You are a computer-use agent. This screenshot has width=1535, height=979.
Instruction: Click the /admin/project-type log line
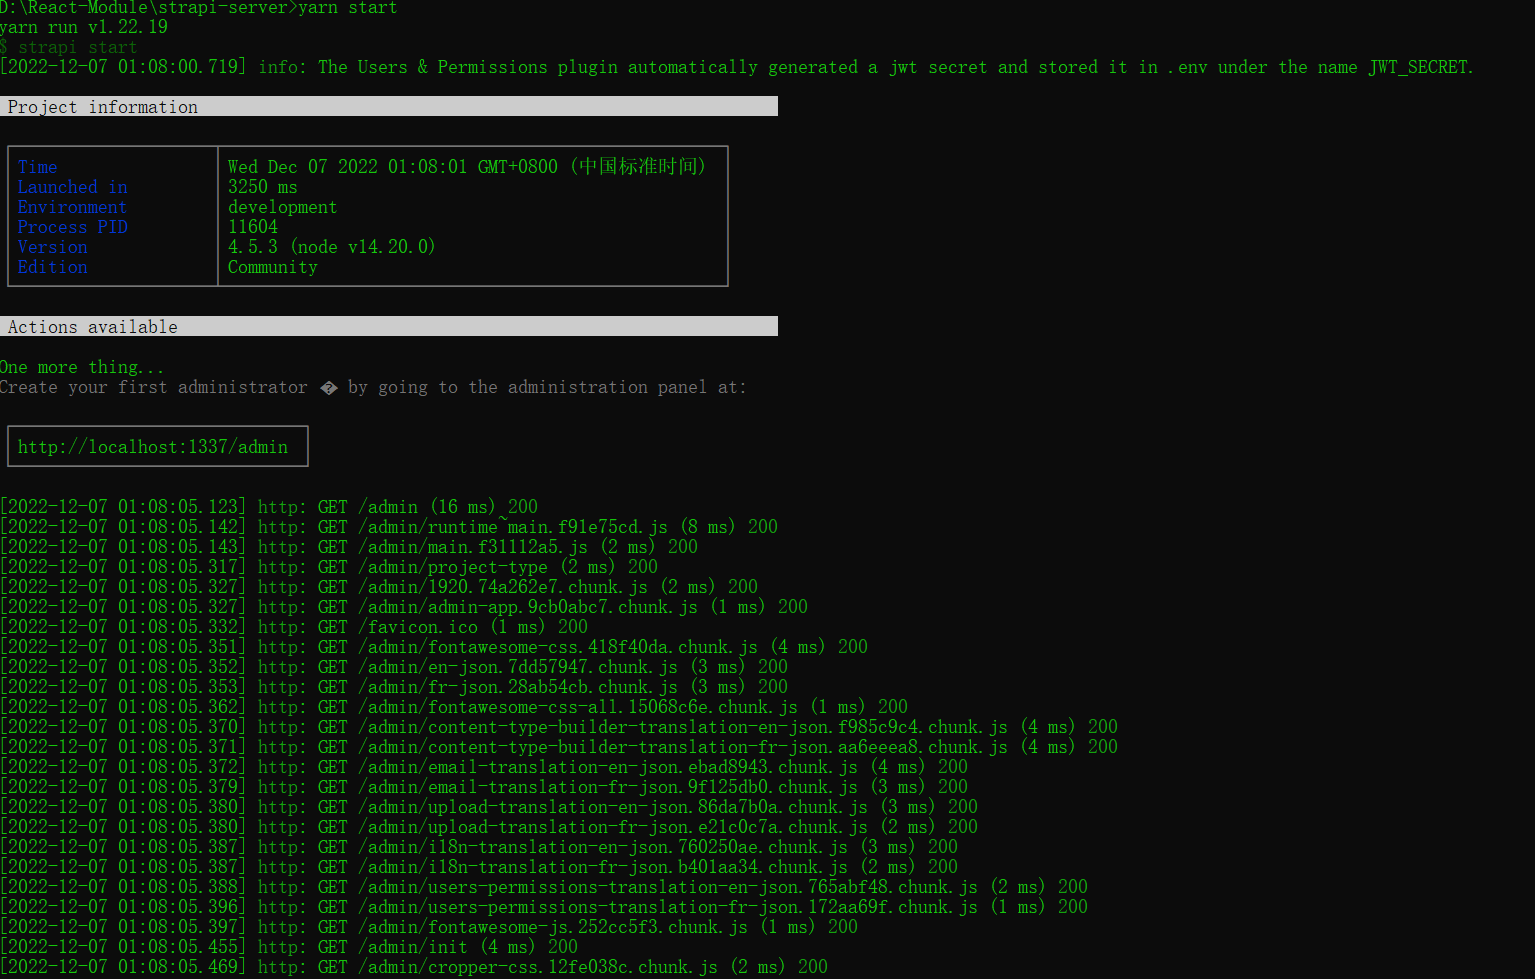coord(329,567)
